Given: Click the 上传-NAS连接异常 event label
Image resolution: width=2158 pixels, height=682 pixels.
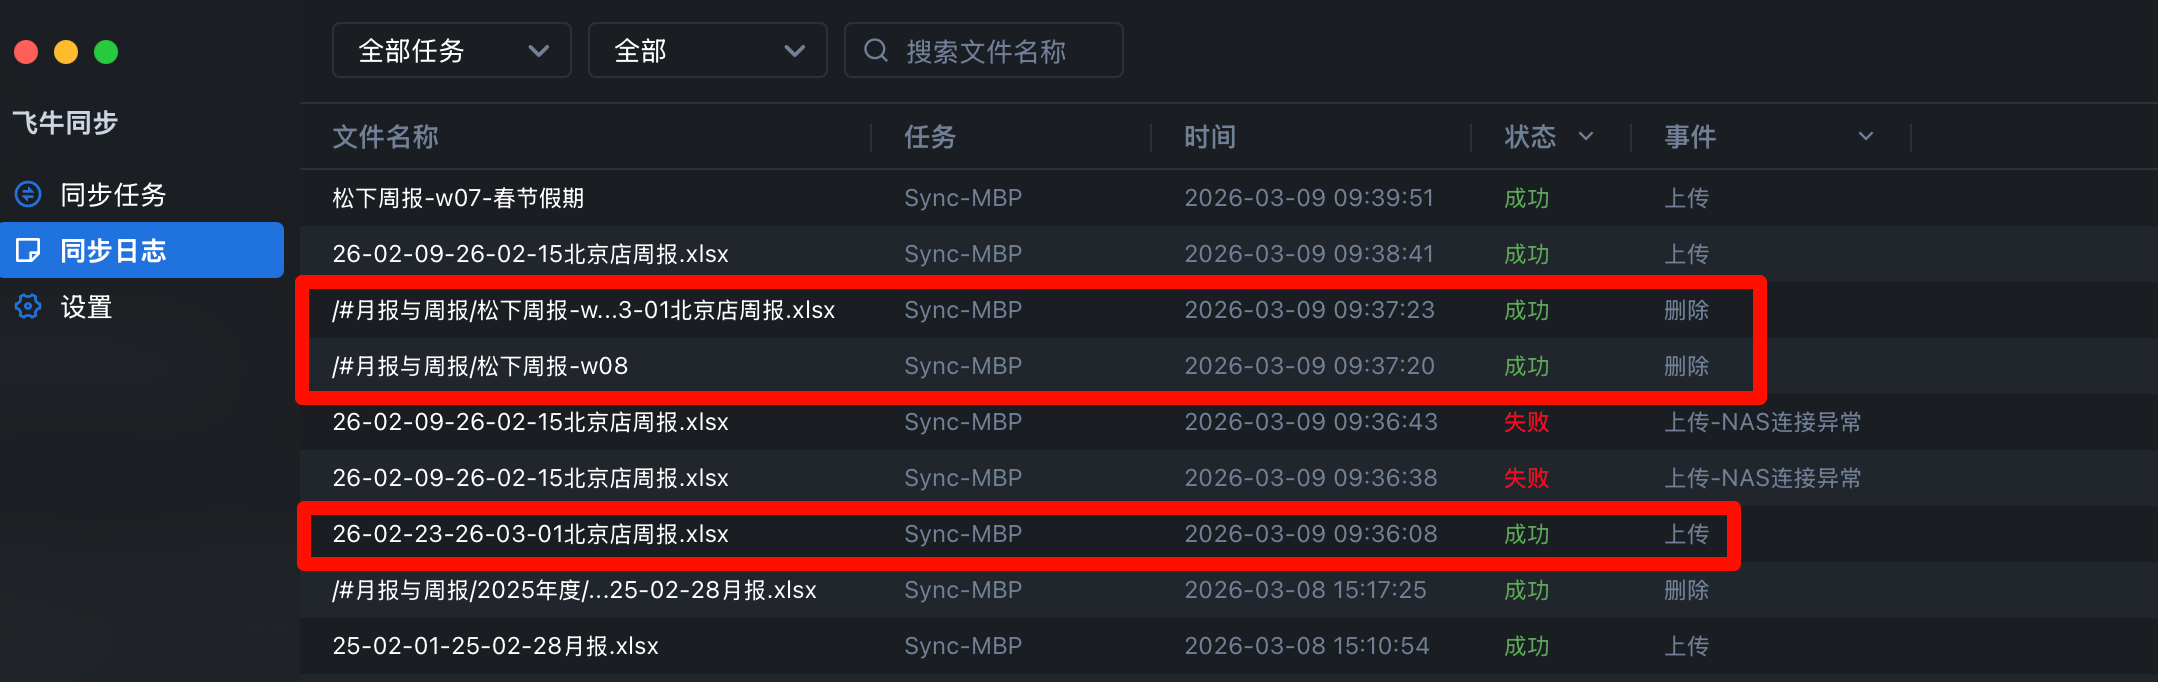Looking at the screenshot, I should point(1762,422).
